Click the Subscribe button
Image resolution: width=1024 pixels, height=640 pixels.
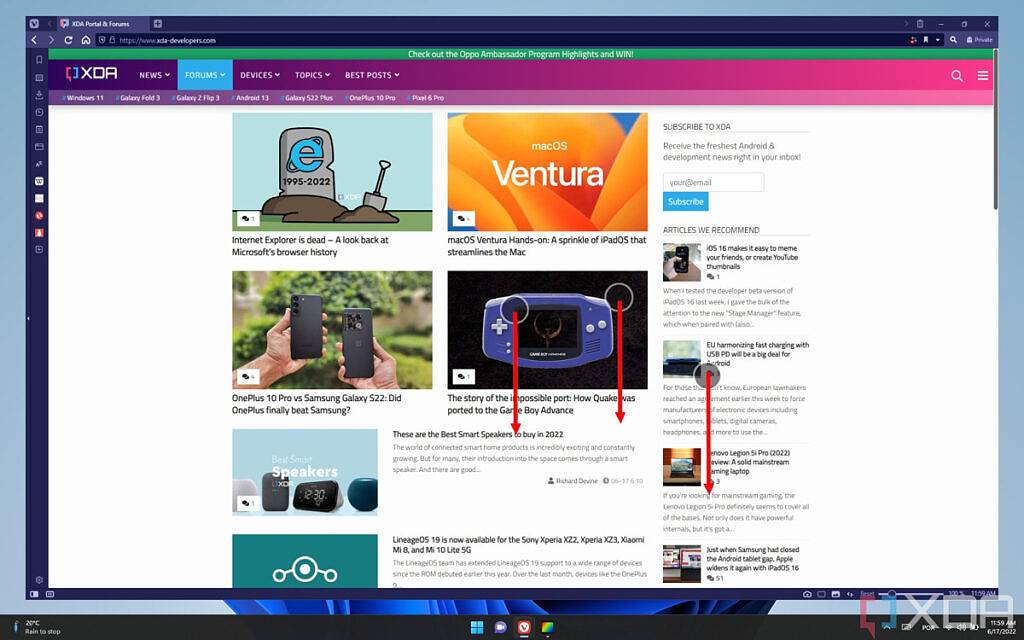[685, 201]
